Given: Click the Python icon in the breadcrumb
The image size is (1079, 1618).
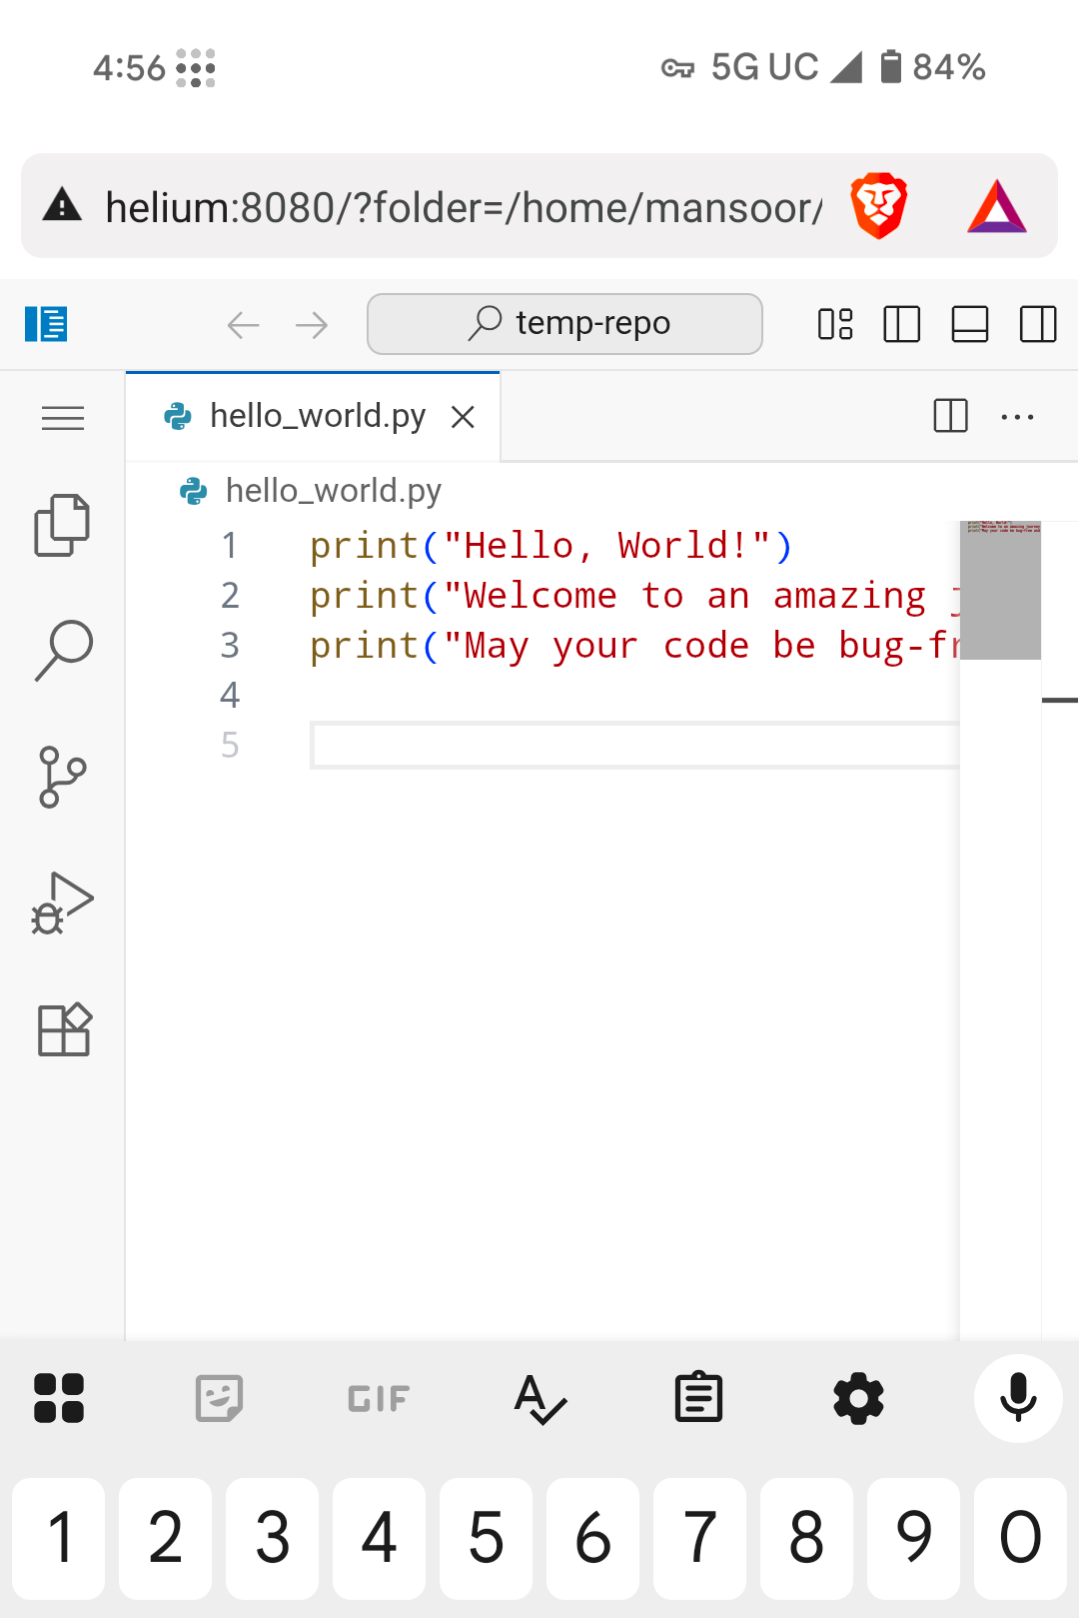Looking at the screenshot, I should point(192,491).
